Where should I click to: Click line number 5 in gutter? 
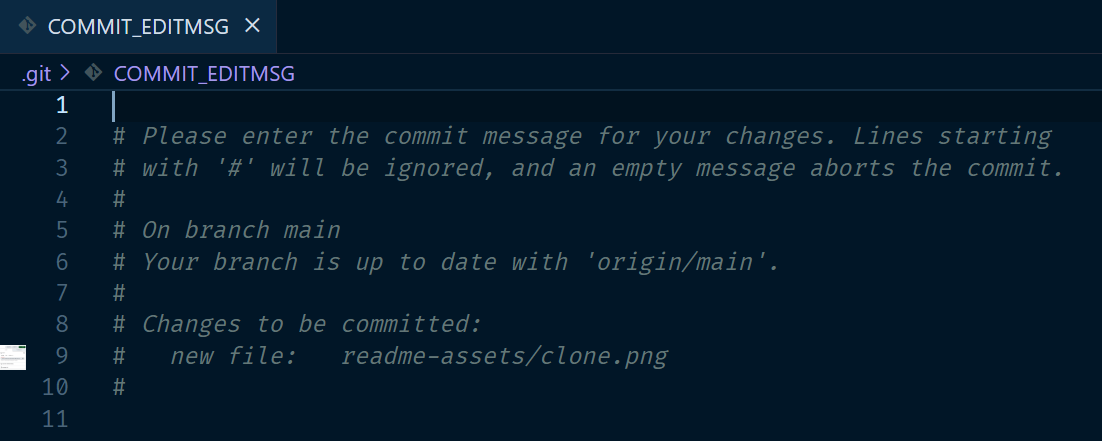(62, 230)
